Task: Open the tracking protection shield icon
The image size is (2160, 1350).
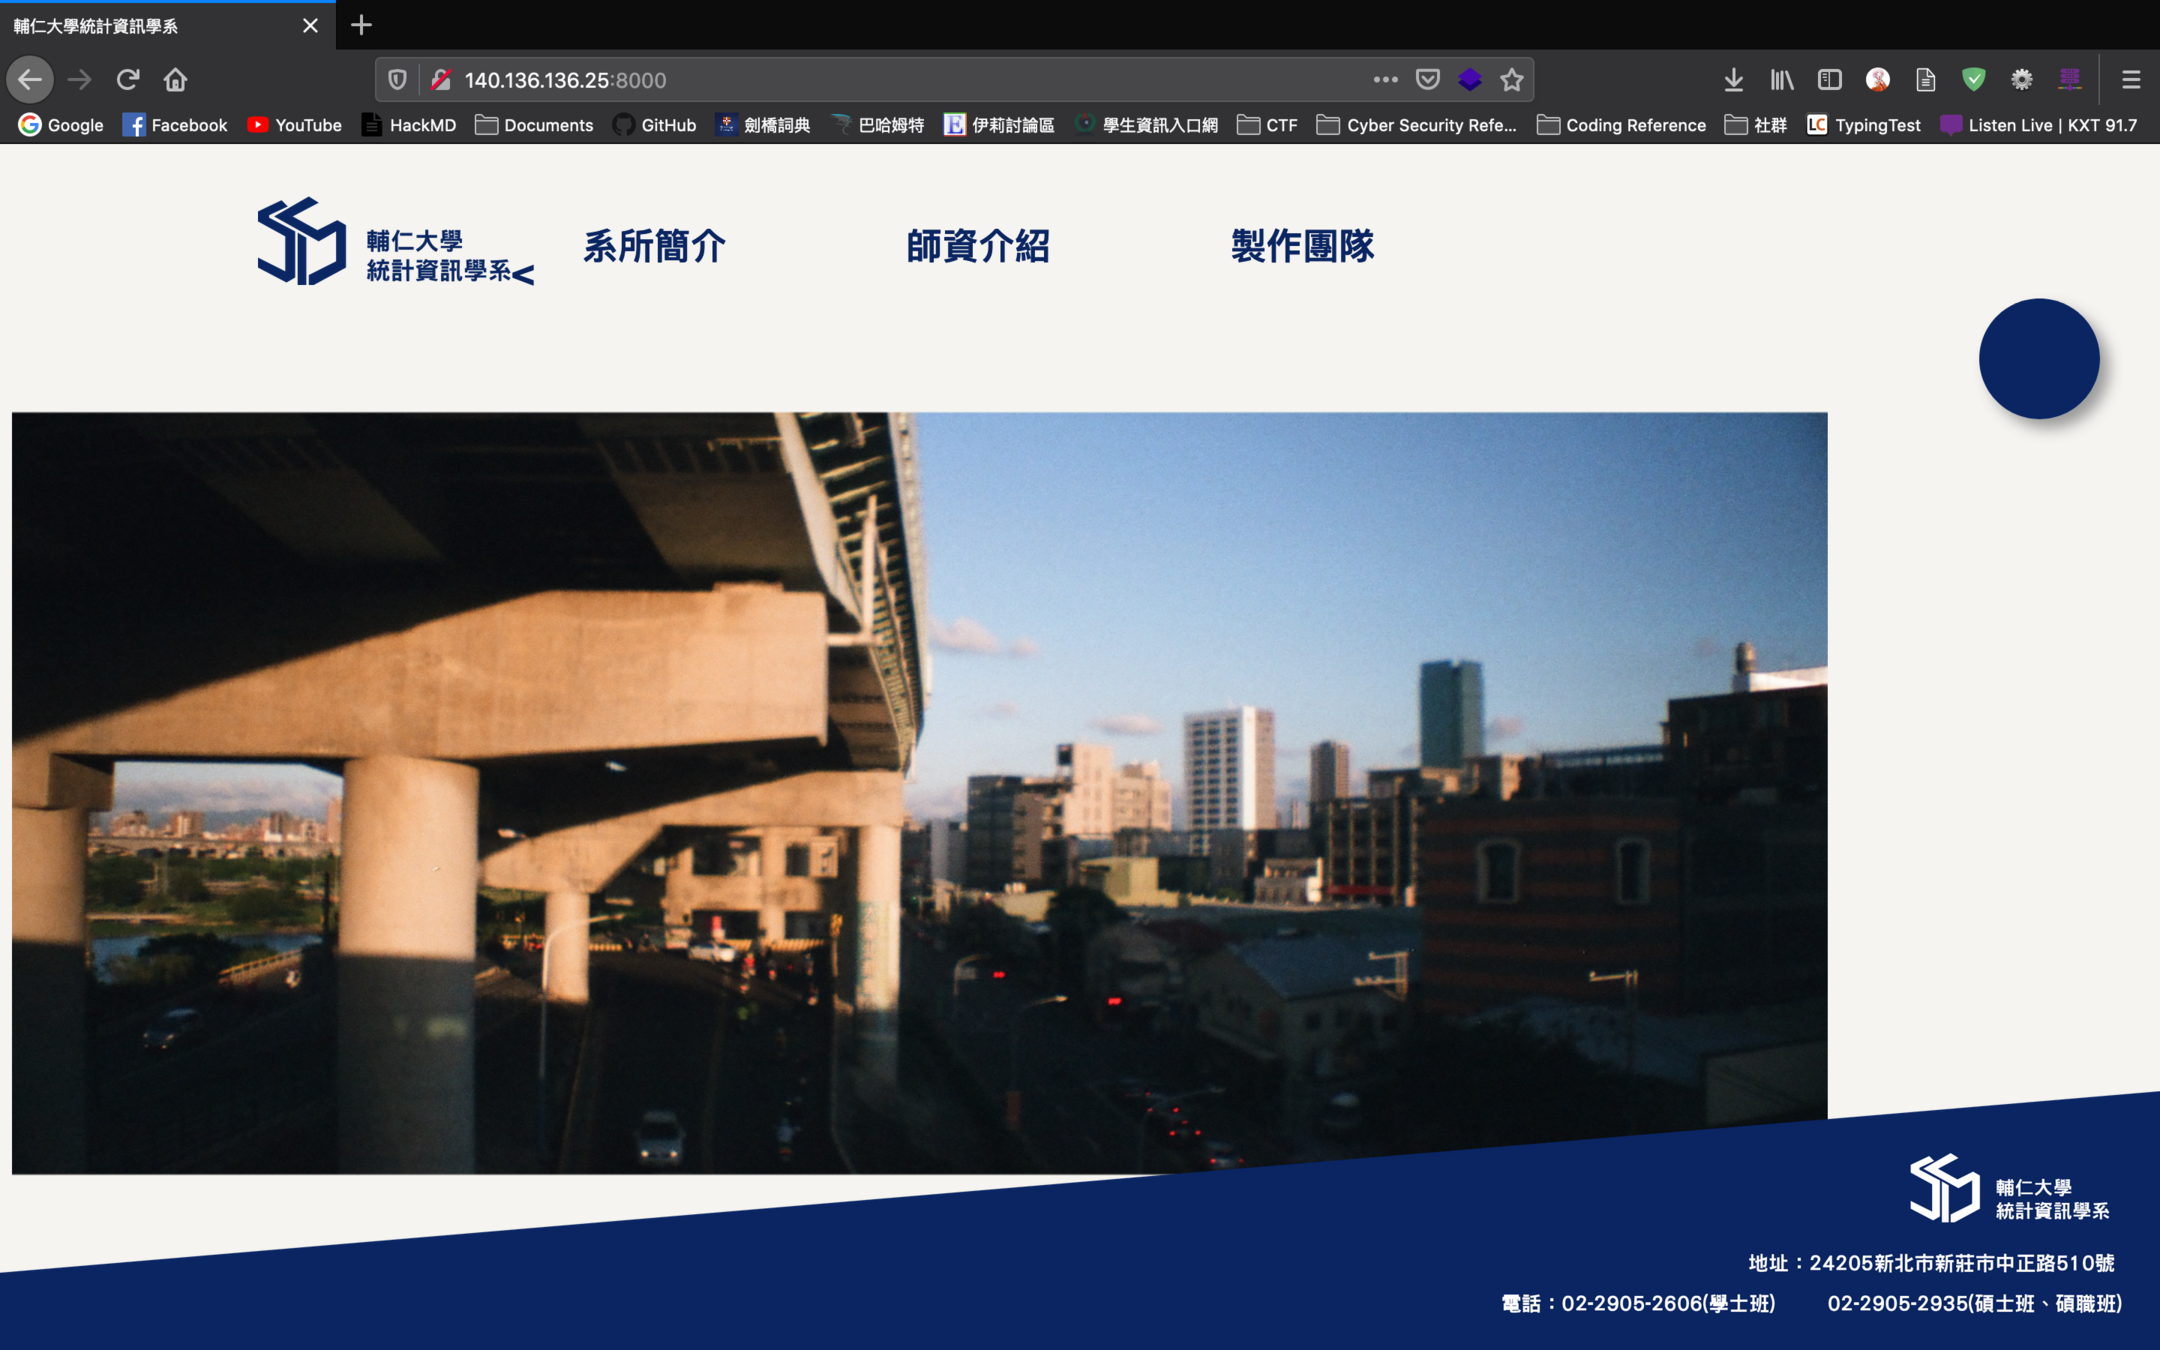Action: [x=397, y=80]
